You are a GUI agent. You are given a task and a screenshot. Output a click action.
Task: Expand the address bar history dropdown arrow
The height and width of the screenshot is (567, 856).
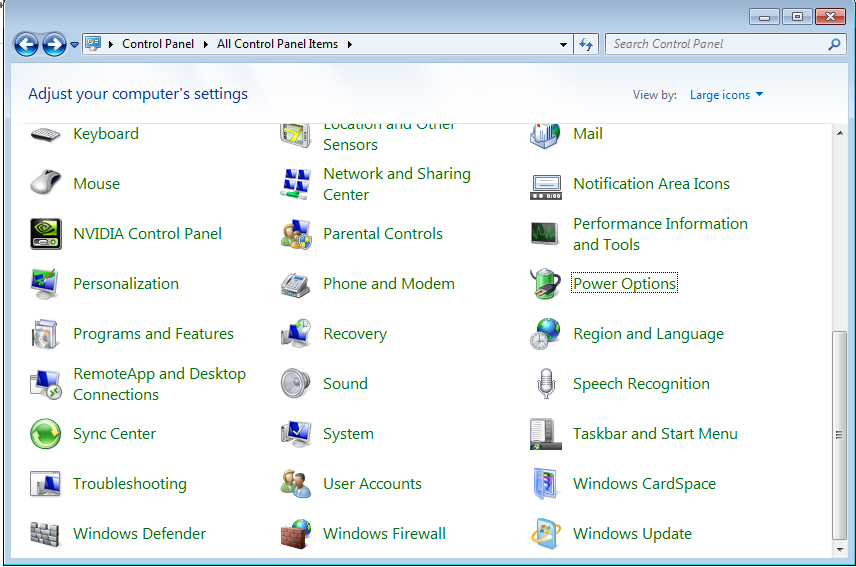tap(564, 45)
